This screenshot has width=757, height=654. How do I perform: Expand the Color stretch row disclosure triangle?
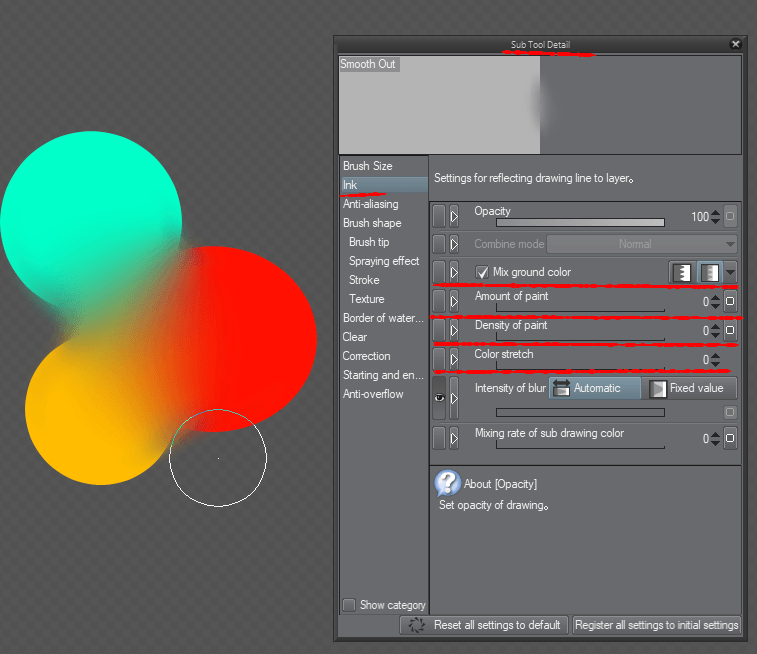tap(454, 358)
